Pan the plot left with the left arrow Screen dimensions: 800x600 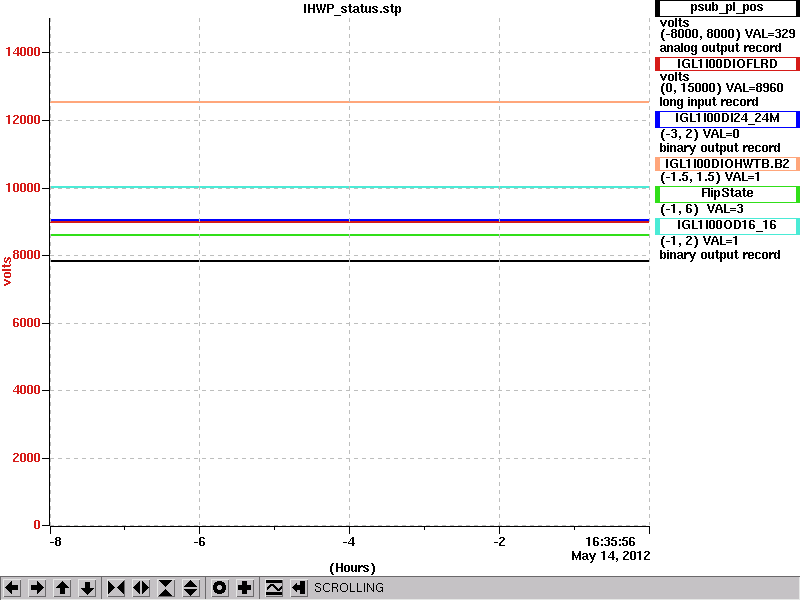(12, 588)
